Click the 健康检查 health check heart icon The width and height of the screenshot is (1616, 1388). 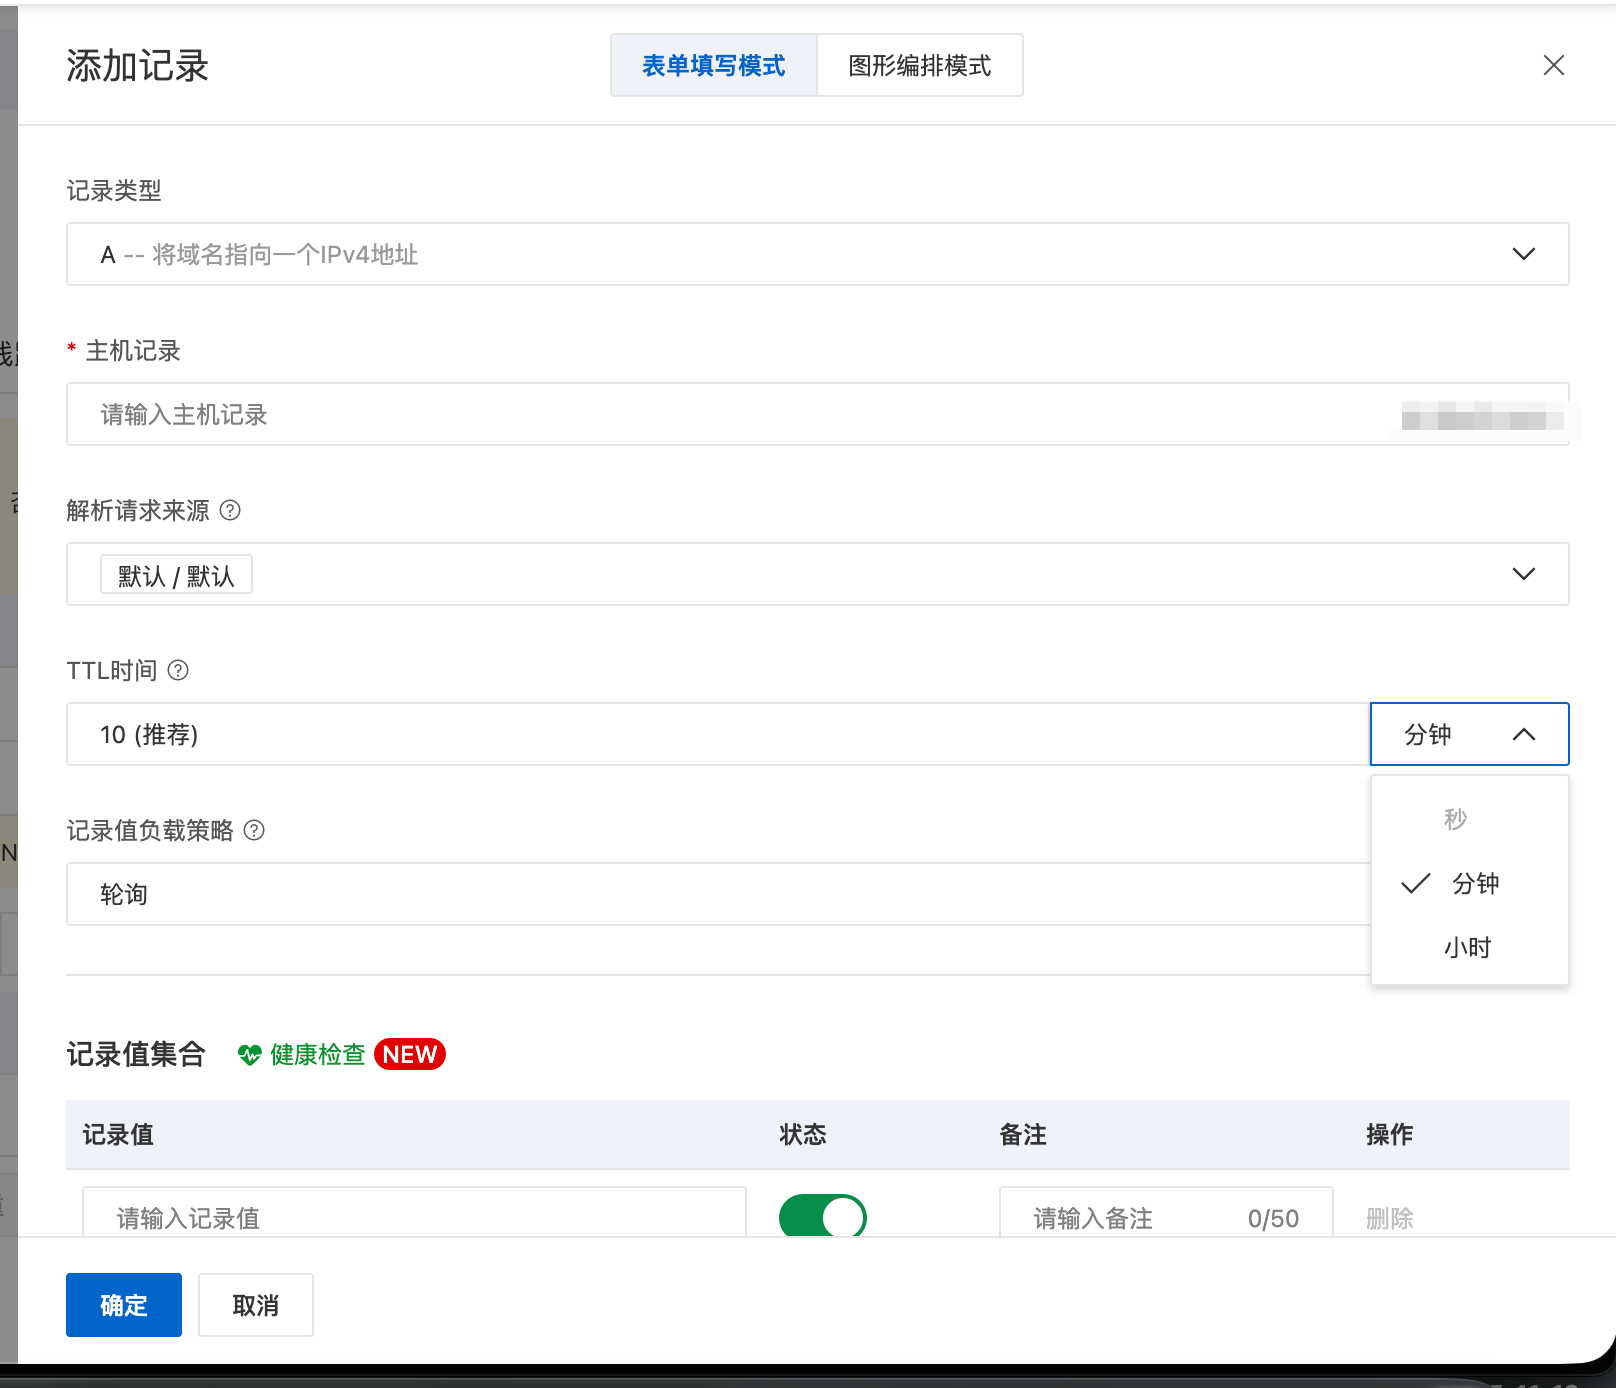click(x=248, y=1054)
